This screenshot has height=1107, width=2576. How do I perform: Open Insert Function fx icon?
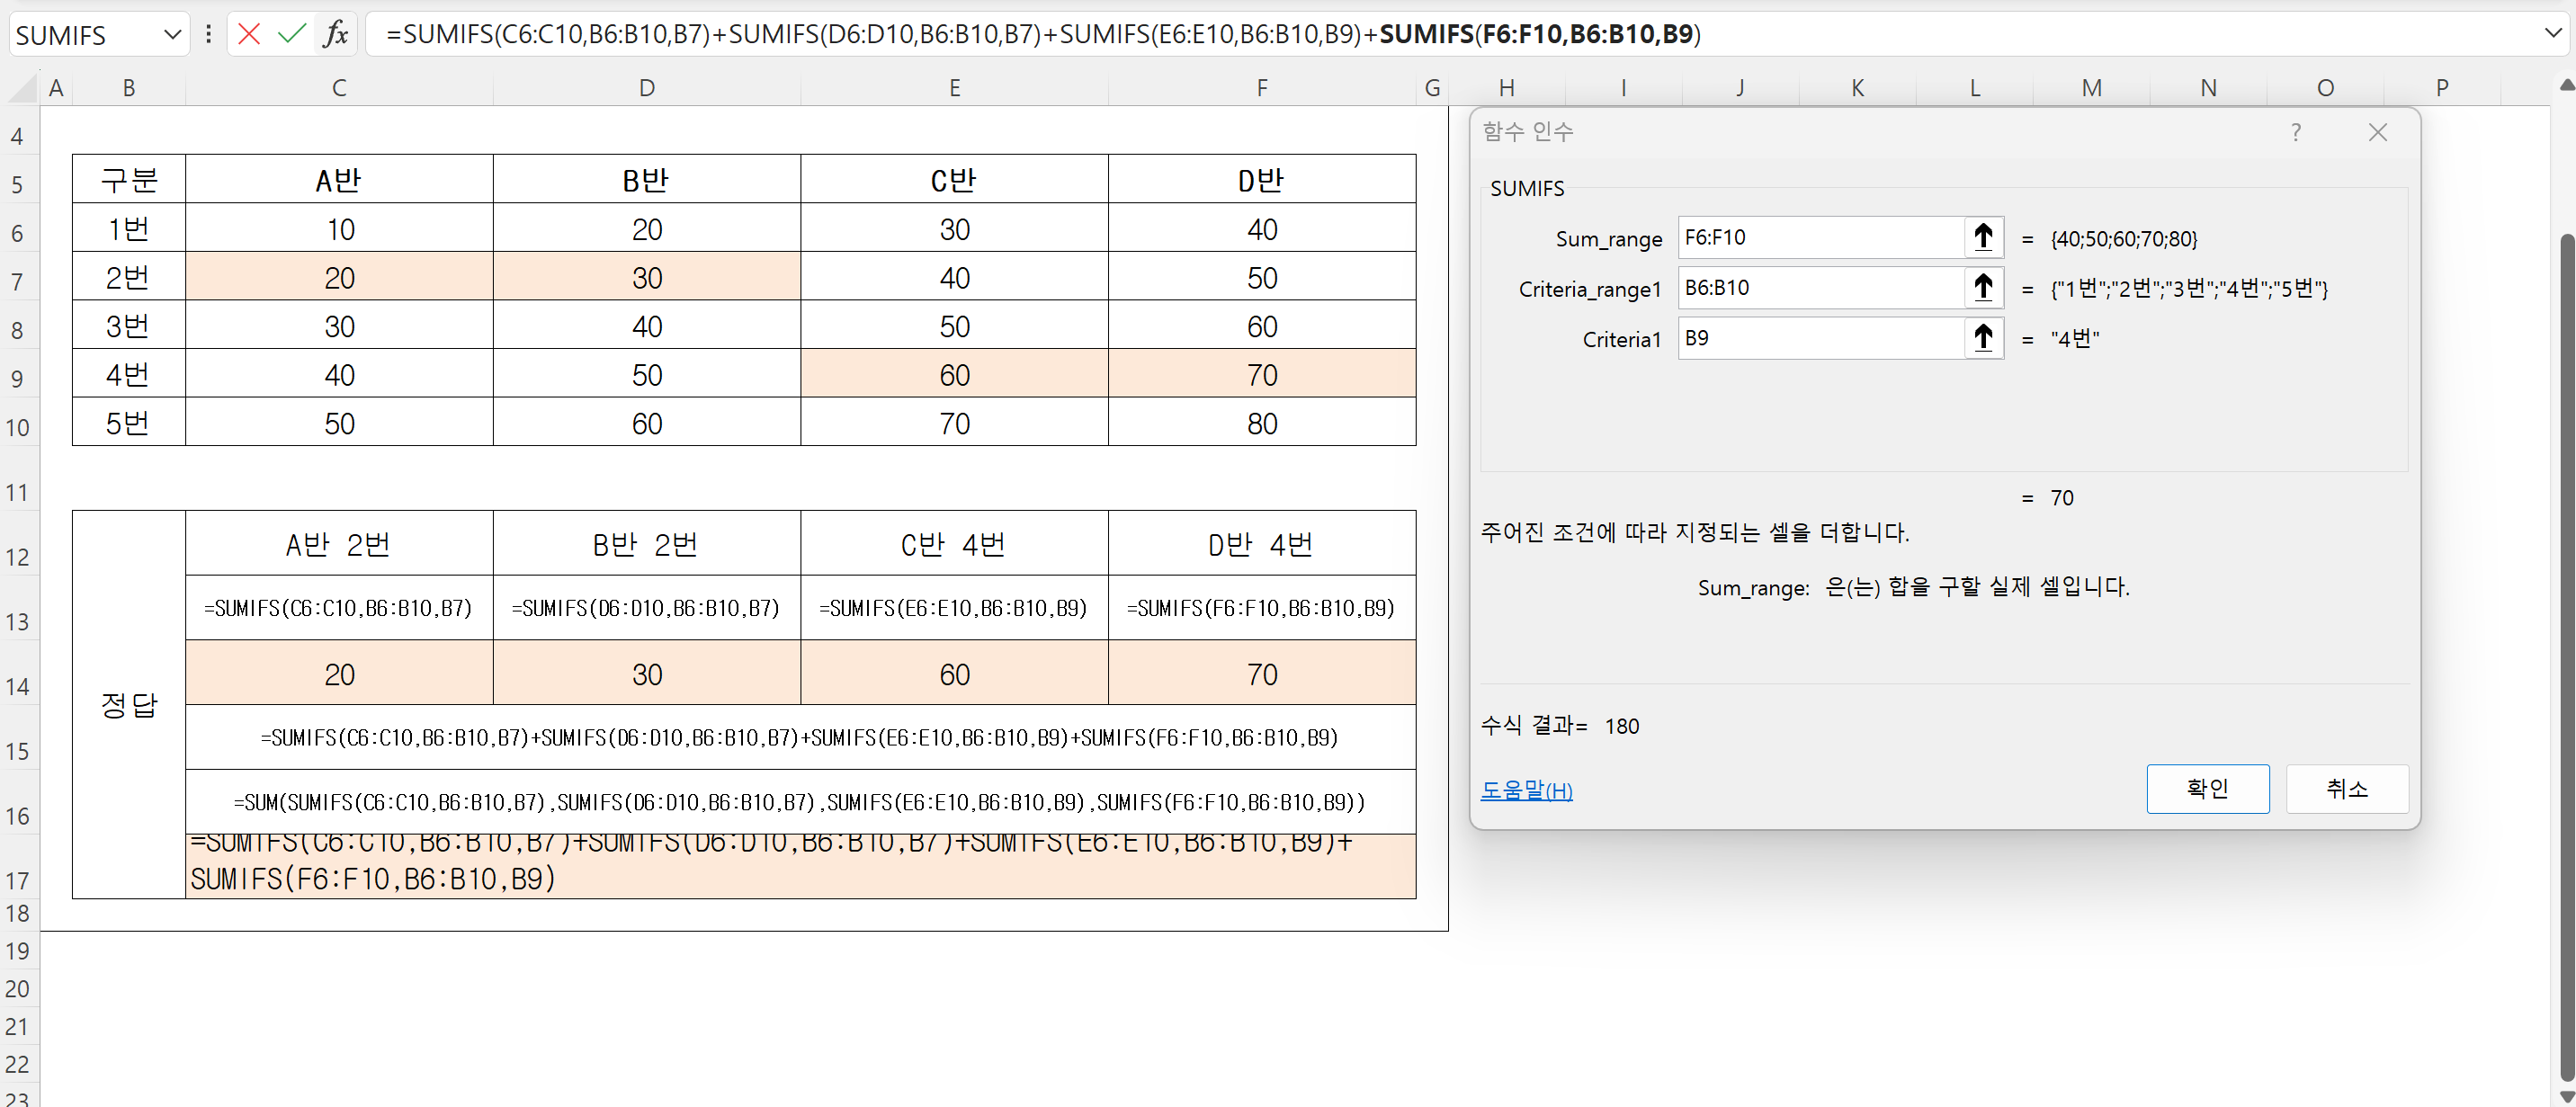pos(335,34)
